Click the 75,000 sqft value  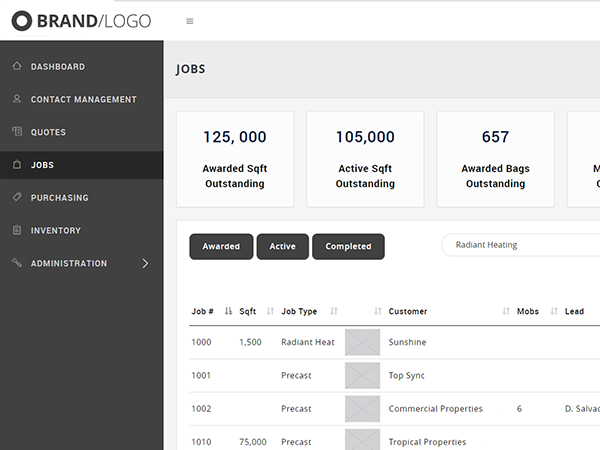pos(253,442)
